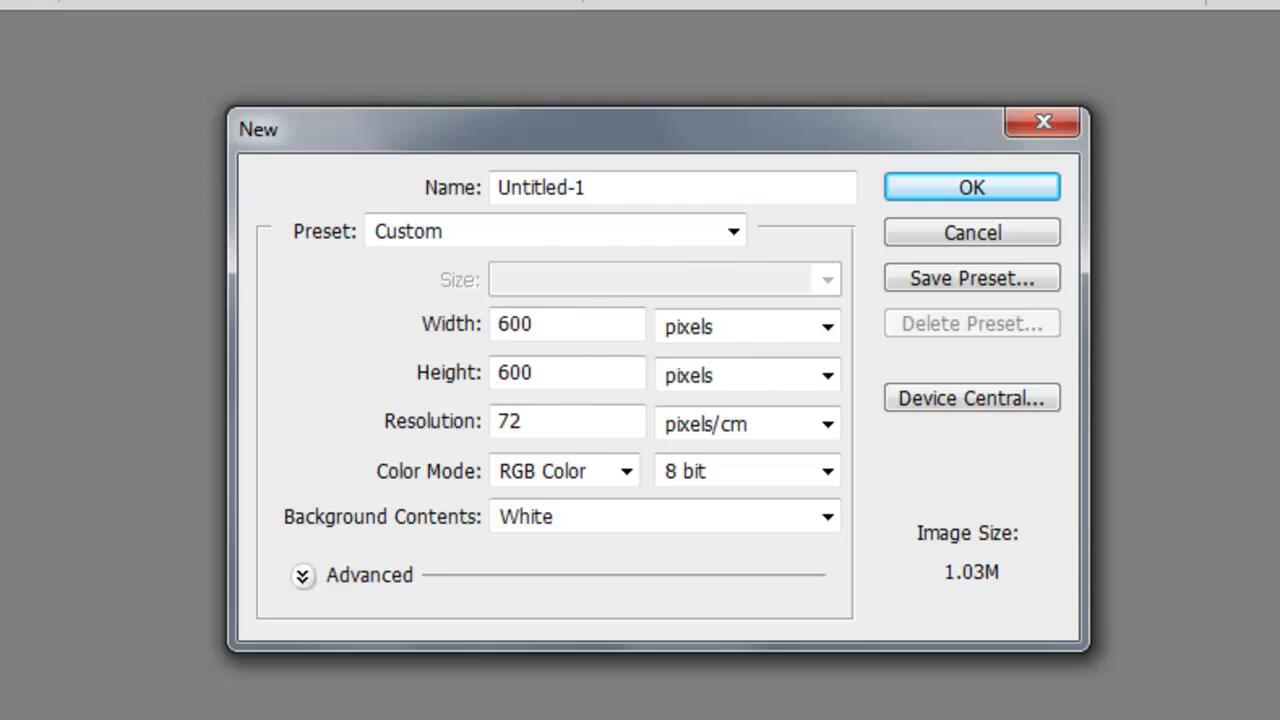Click the disabled Size dropdown

(665, 280)
